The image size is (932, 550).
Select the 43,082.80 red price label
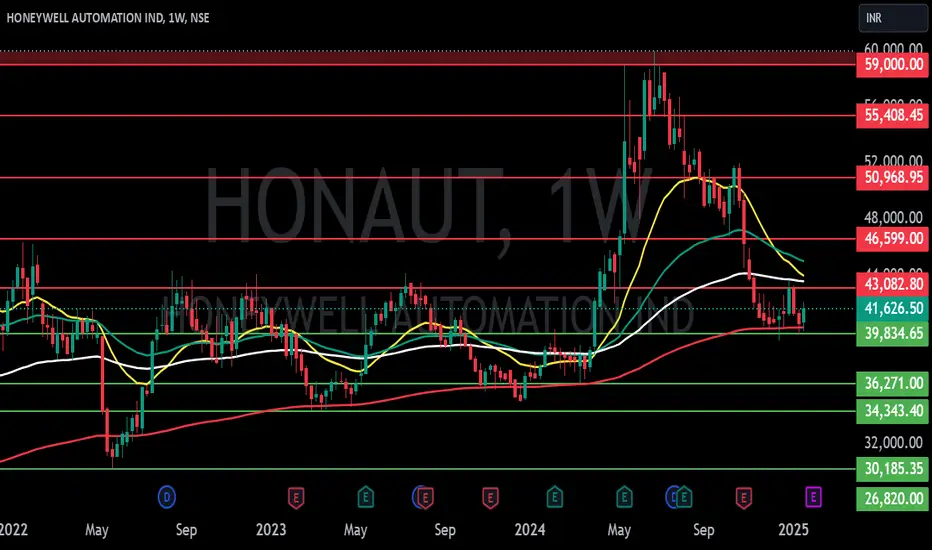pos(893,284)
